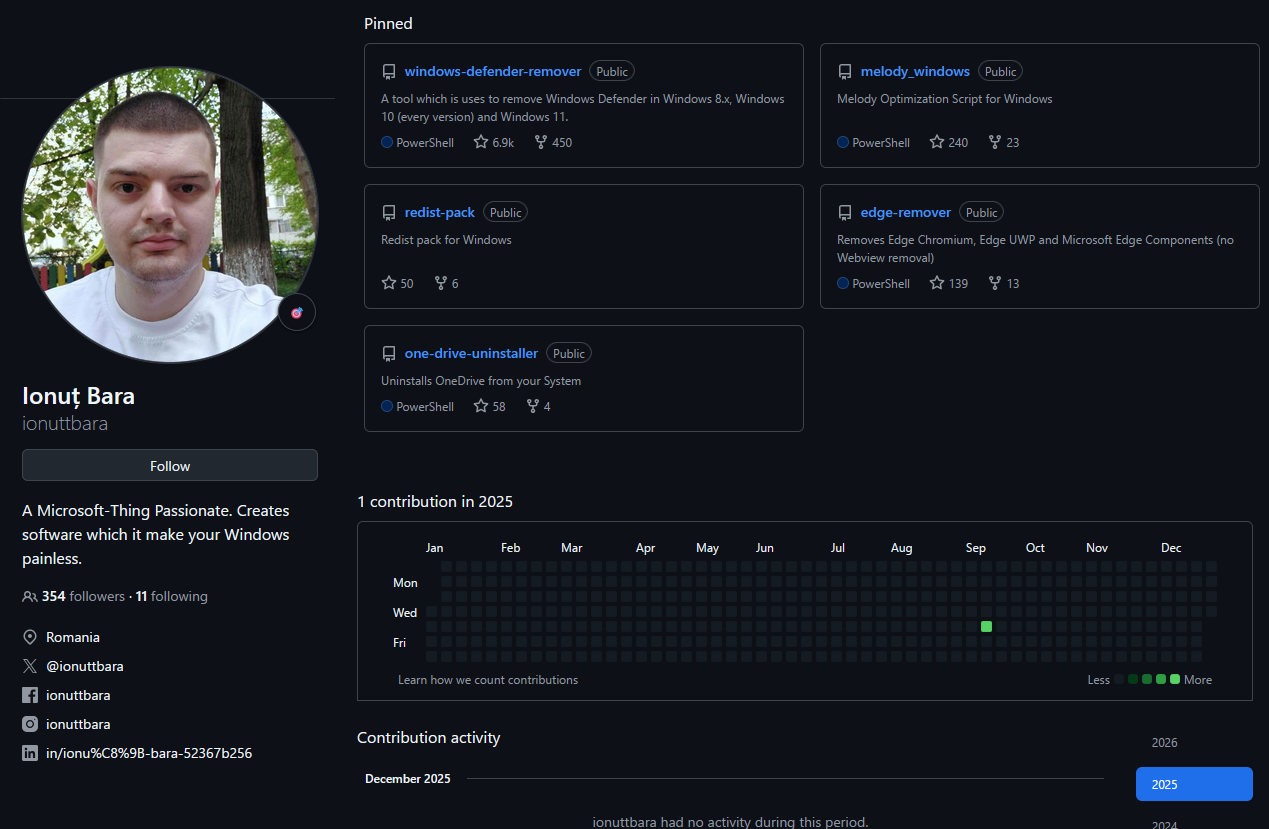Open stargazers star icon showing 6.9k
The width and height of the screenshot is (1269, 829).
pyautogui.click(x=481, y=142)
